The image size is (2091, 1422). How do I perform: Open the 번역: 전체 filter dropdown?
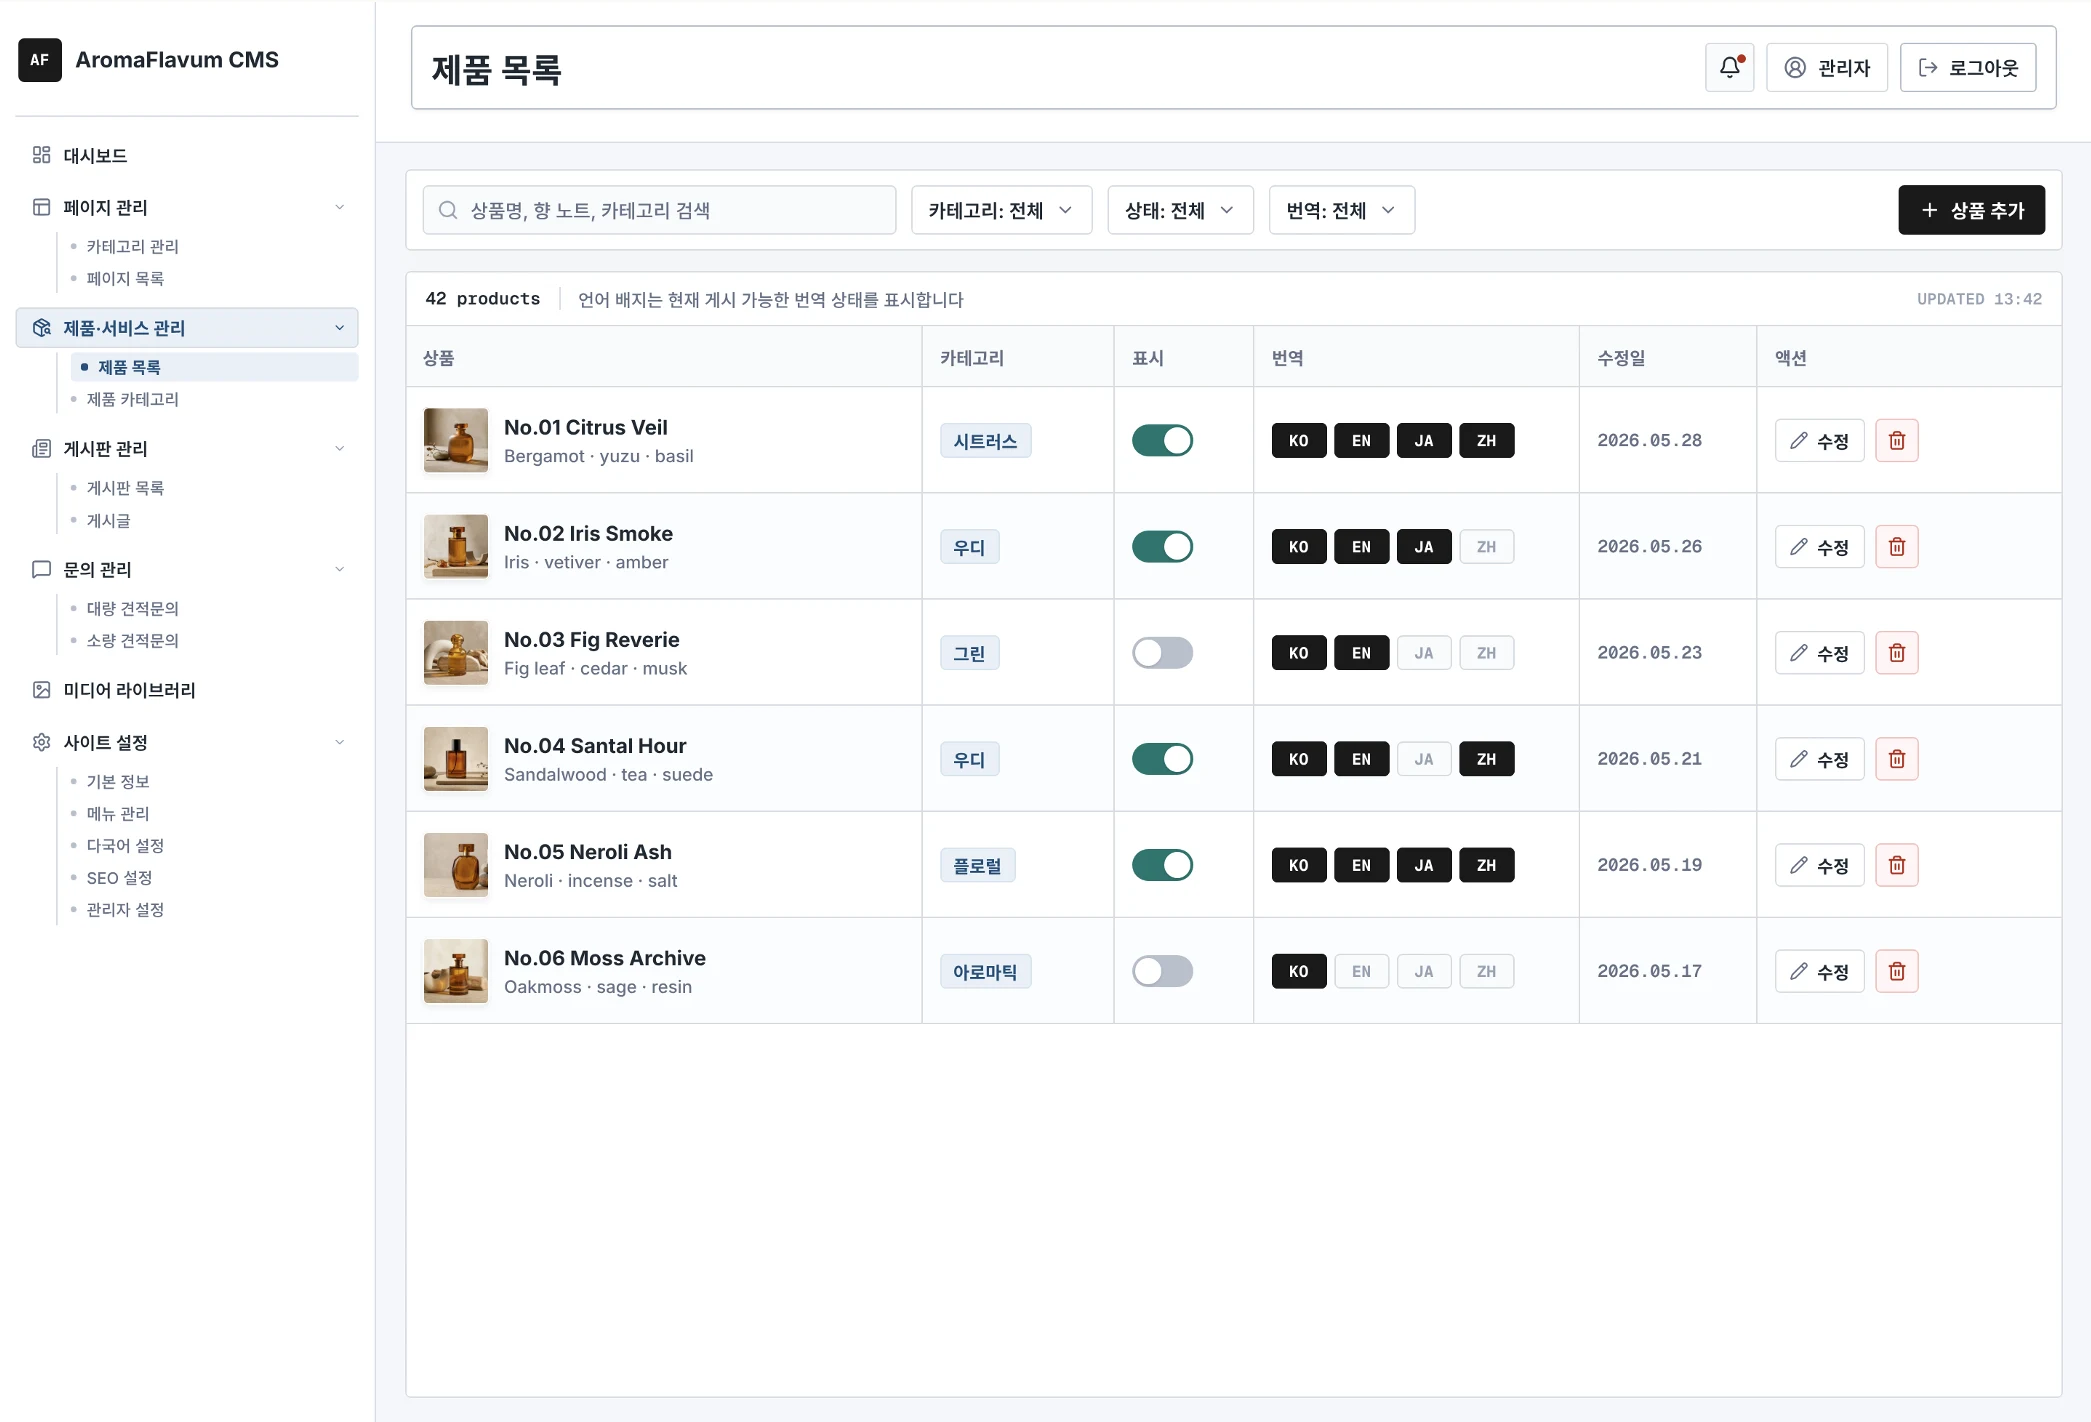(1341, 210)
